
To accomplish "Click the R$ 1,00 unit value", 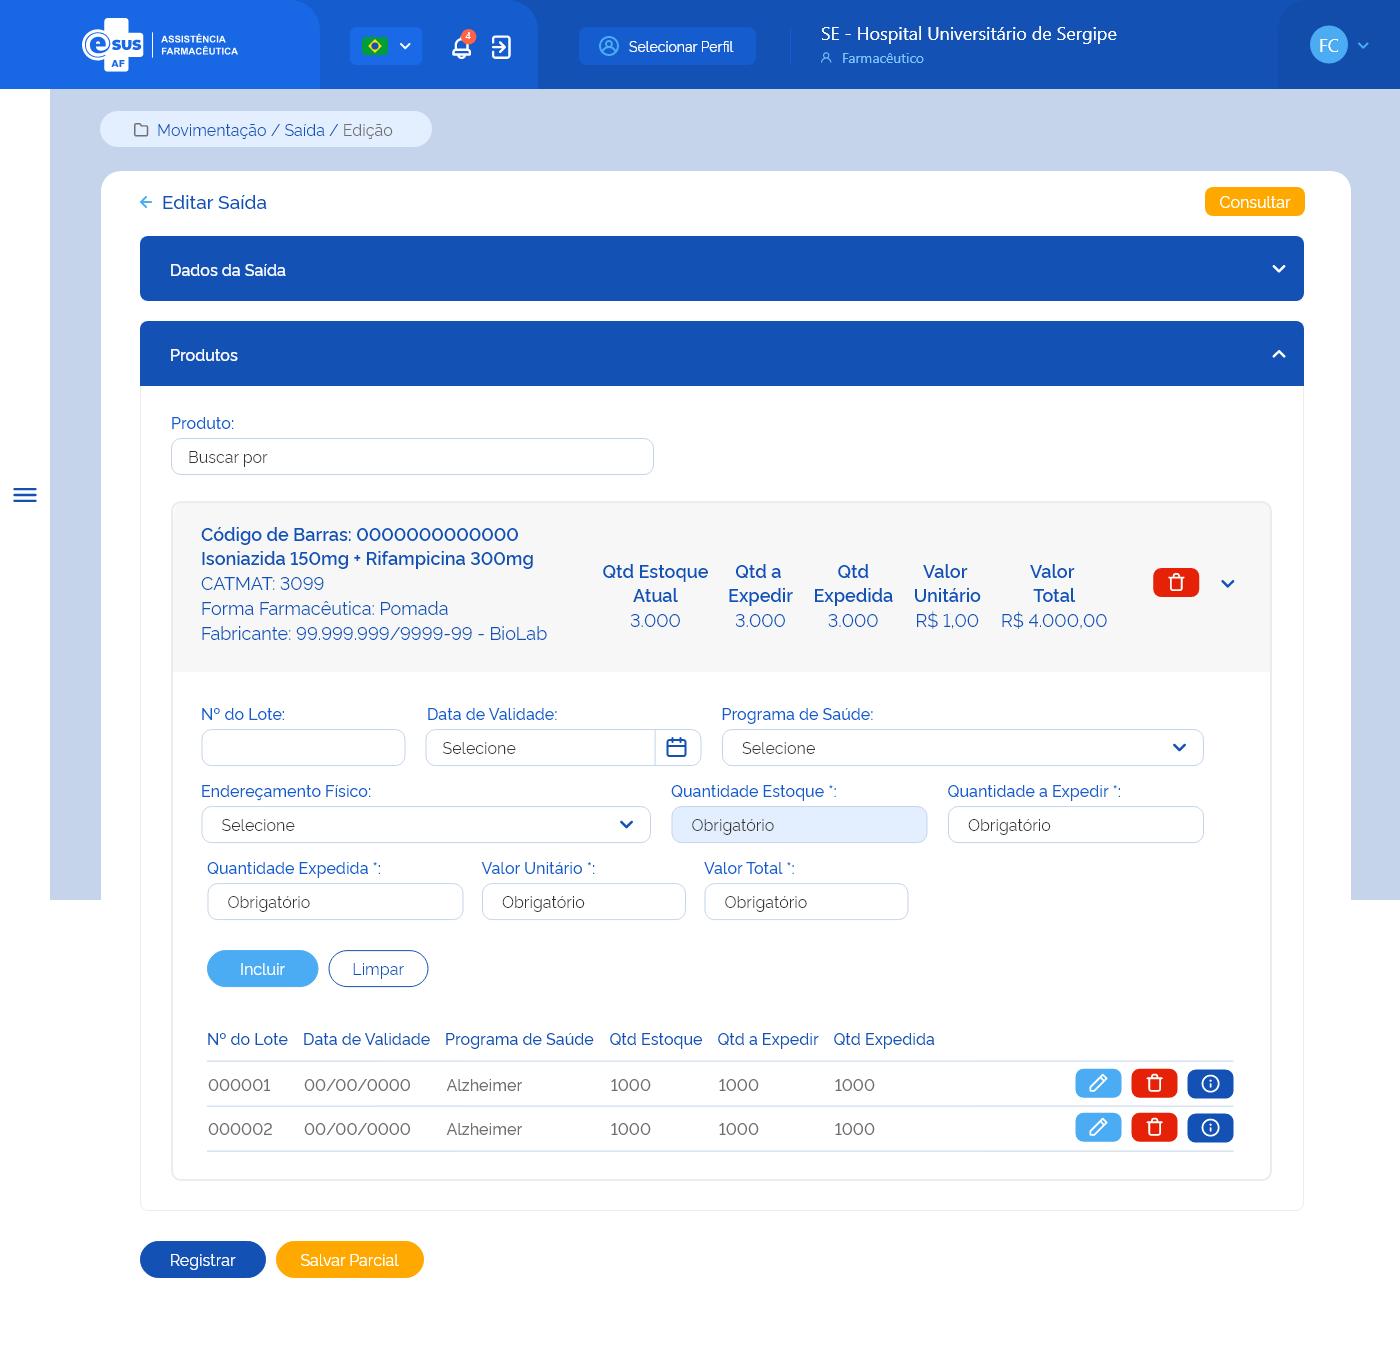I will tap(947, 620).
